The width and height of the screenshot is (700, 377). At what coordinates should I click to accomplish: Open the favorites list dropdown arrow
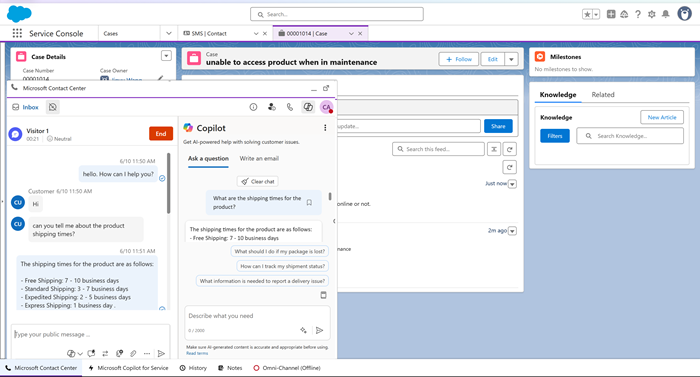pos(596,14)
